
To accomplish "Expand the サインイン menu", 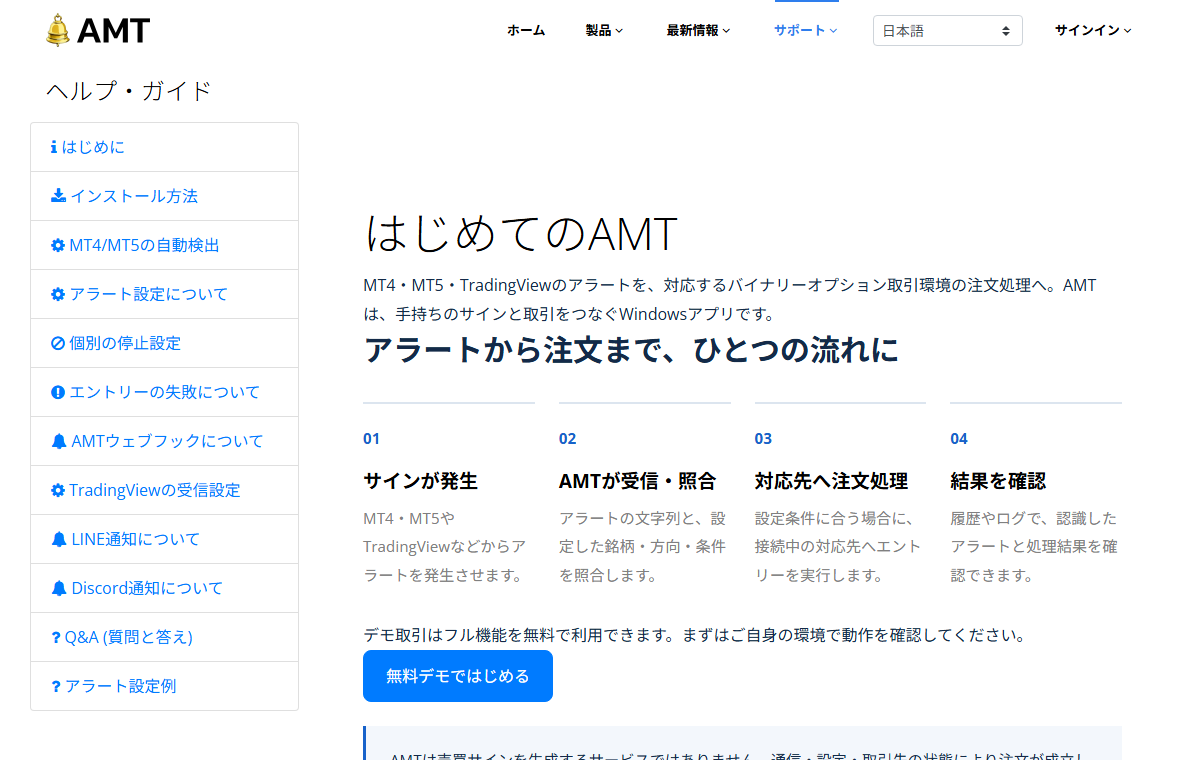I will coord(1093,30).
